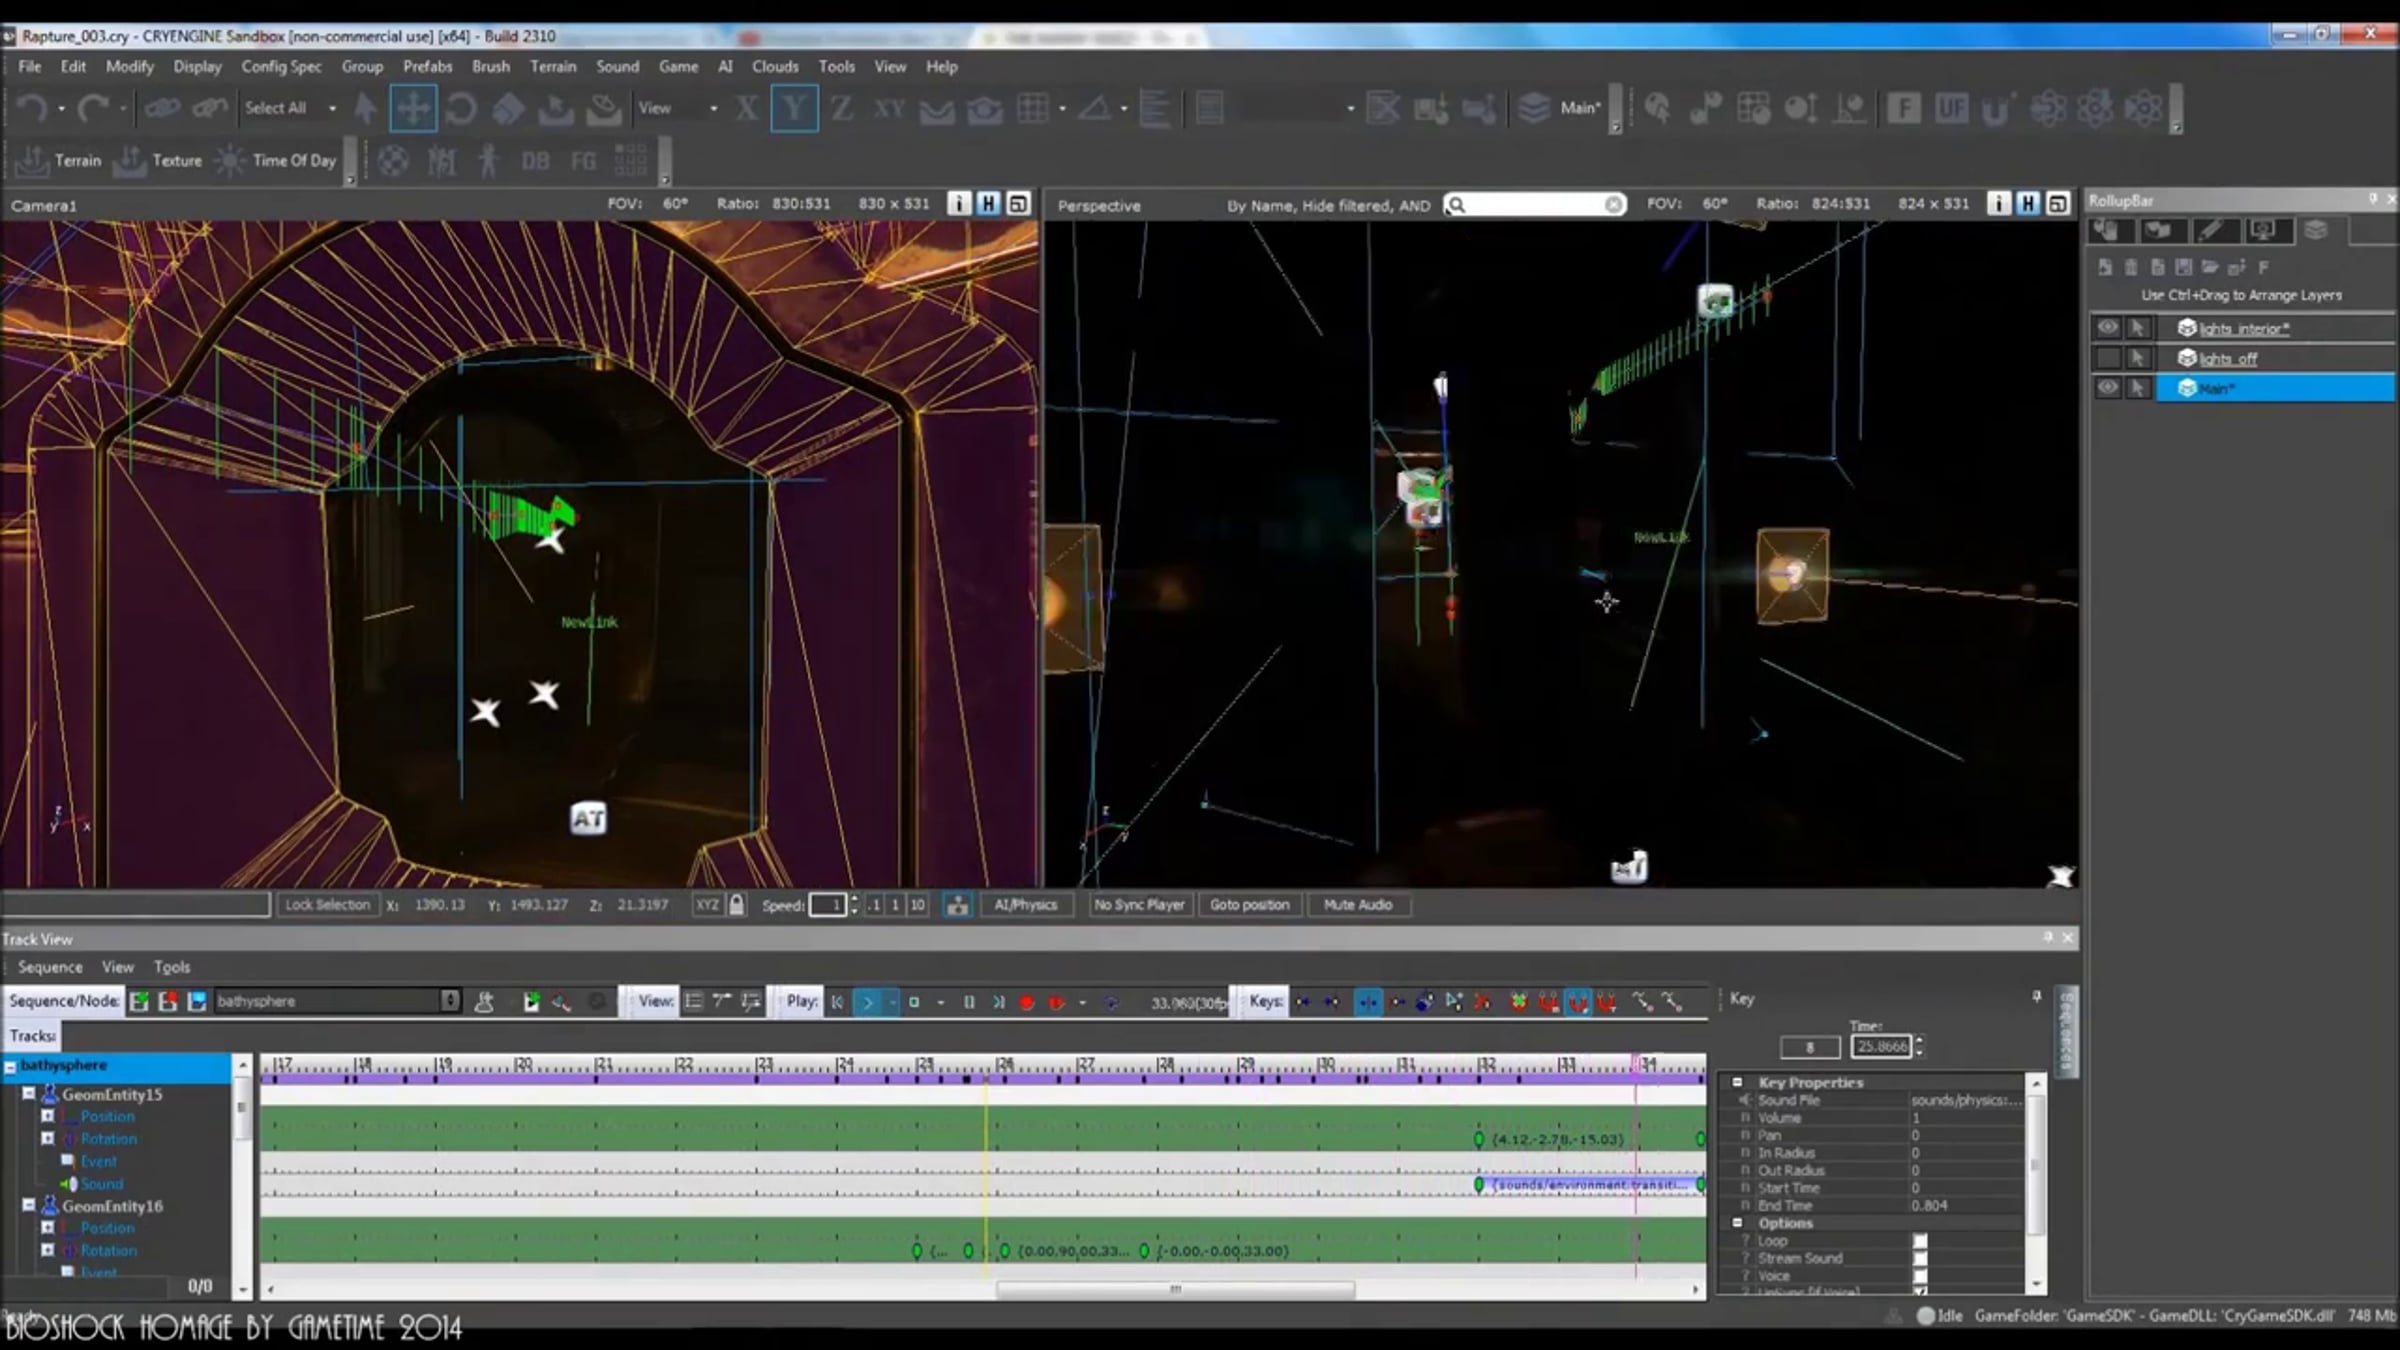Activate the Select object arrow tool
The height and width of the screenshot is (1350, 2400).
(x=365, y=108)
